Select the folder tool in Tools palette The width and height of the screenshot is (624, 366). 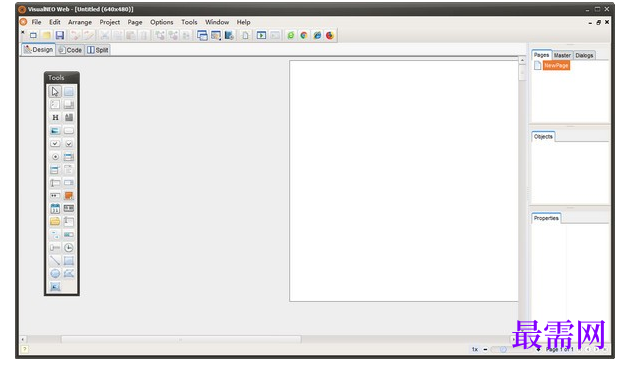point(55,222)
